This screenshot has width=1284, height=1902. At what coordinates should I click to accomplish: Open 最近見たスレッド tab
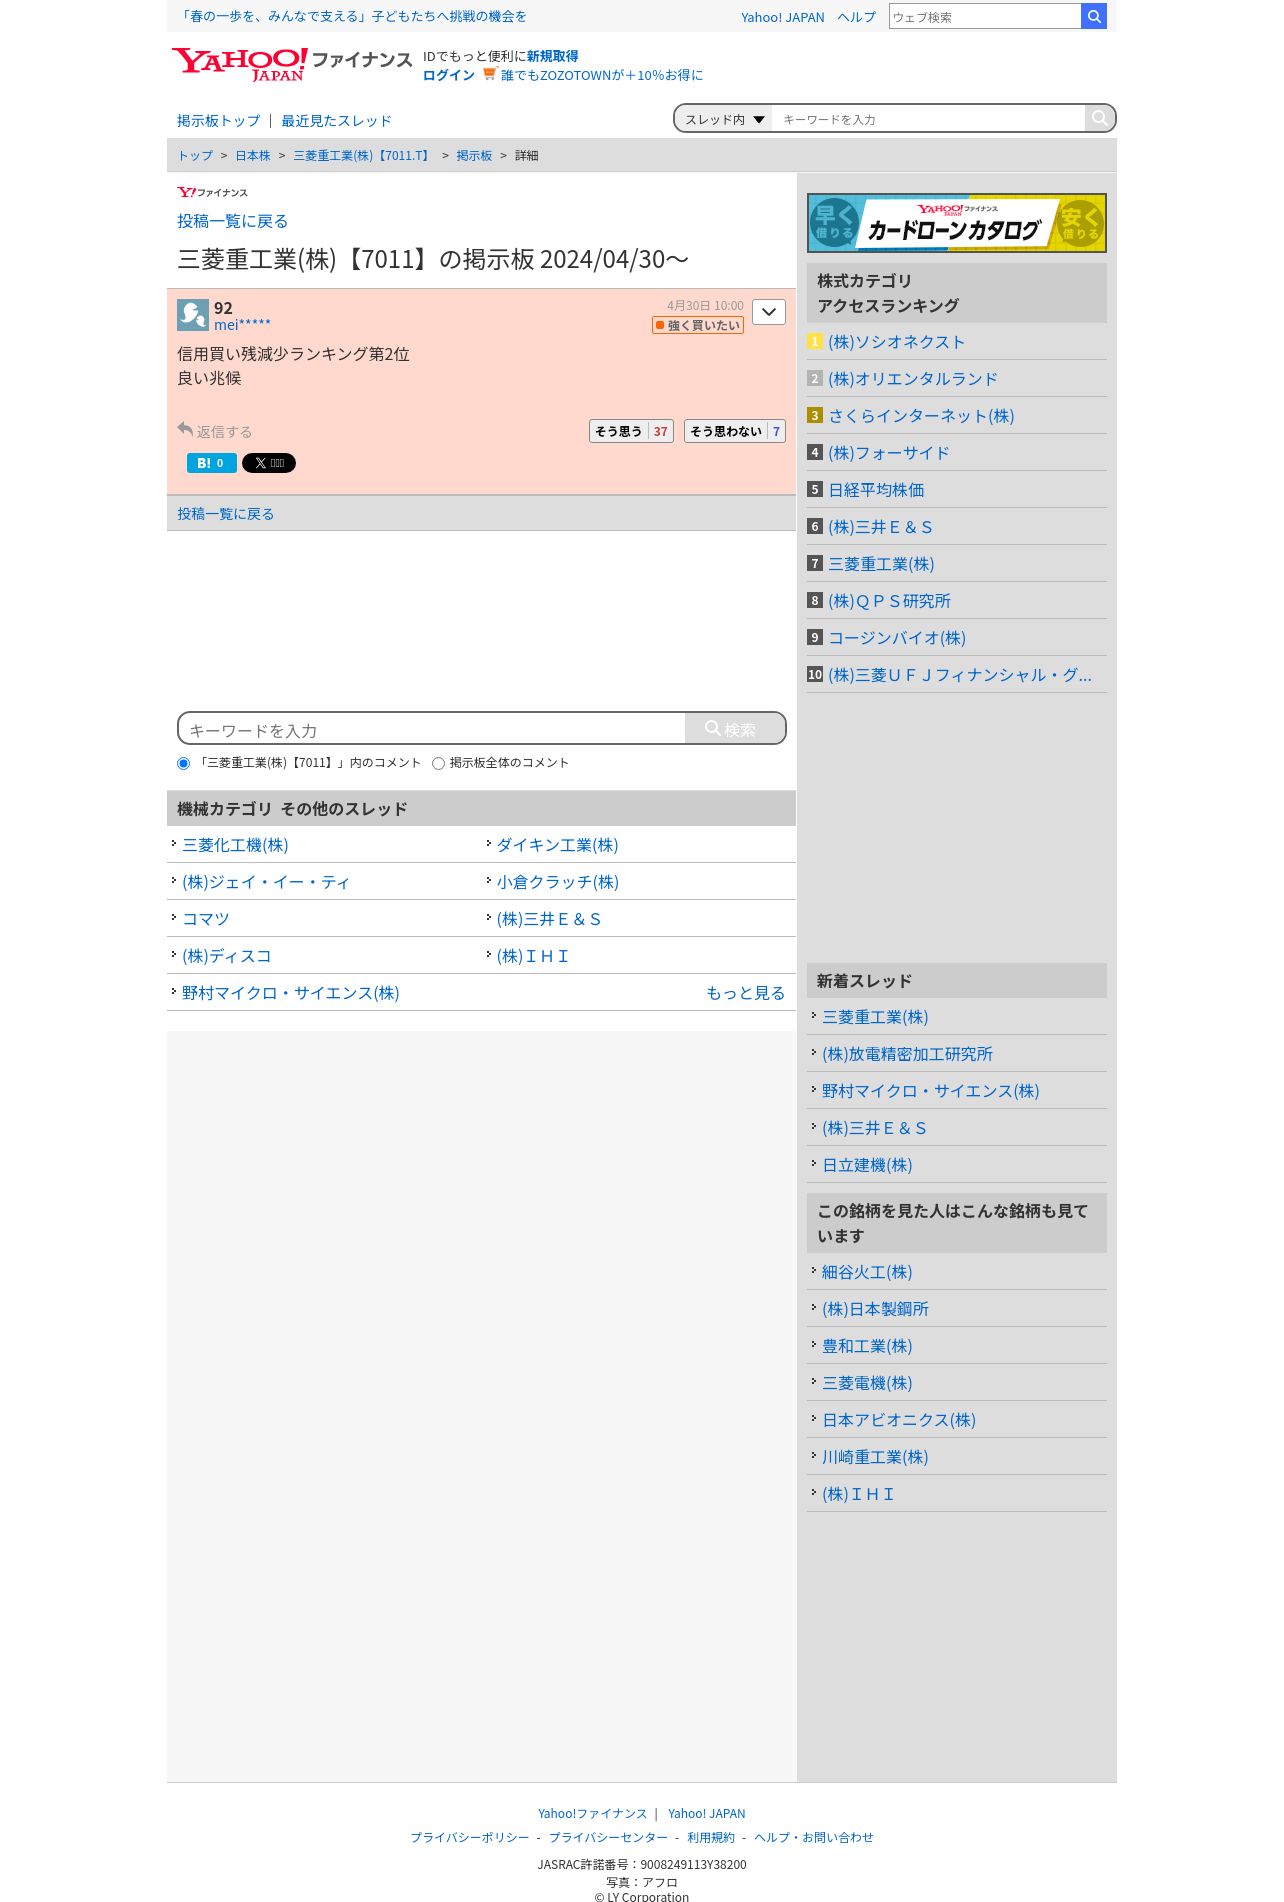[x=336, y=121]
